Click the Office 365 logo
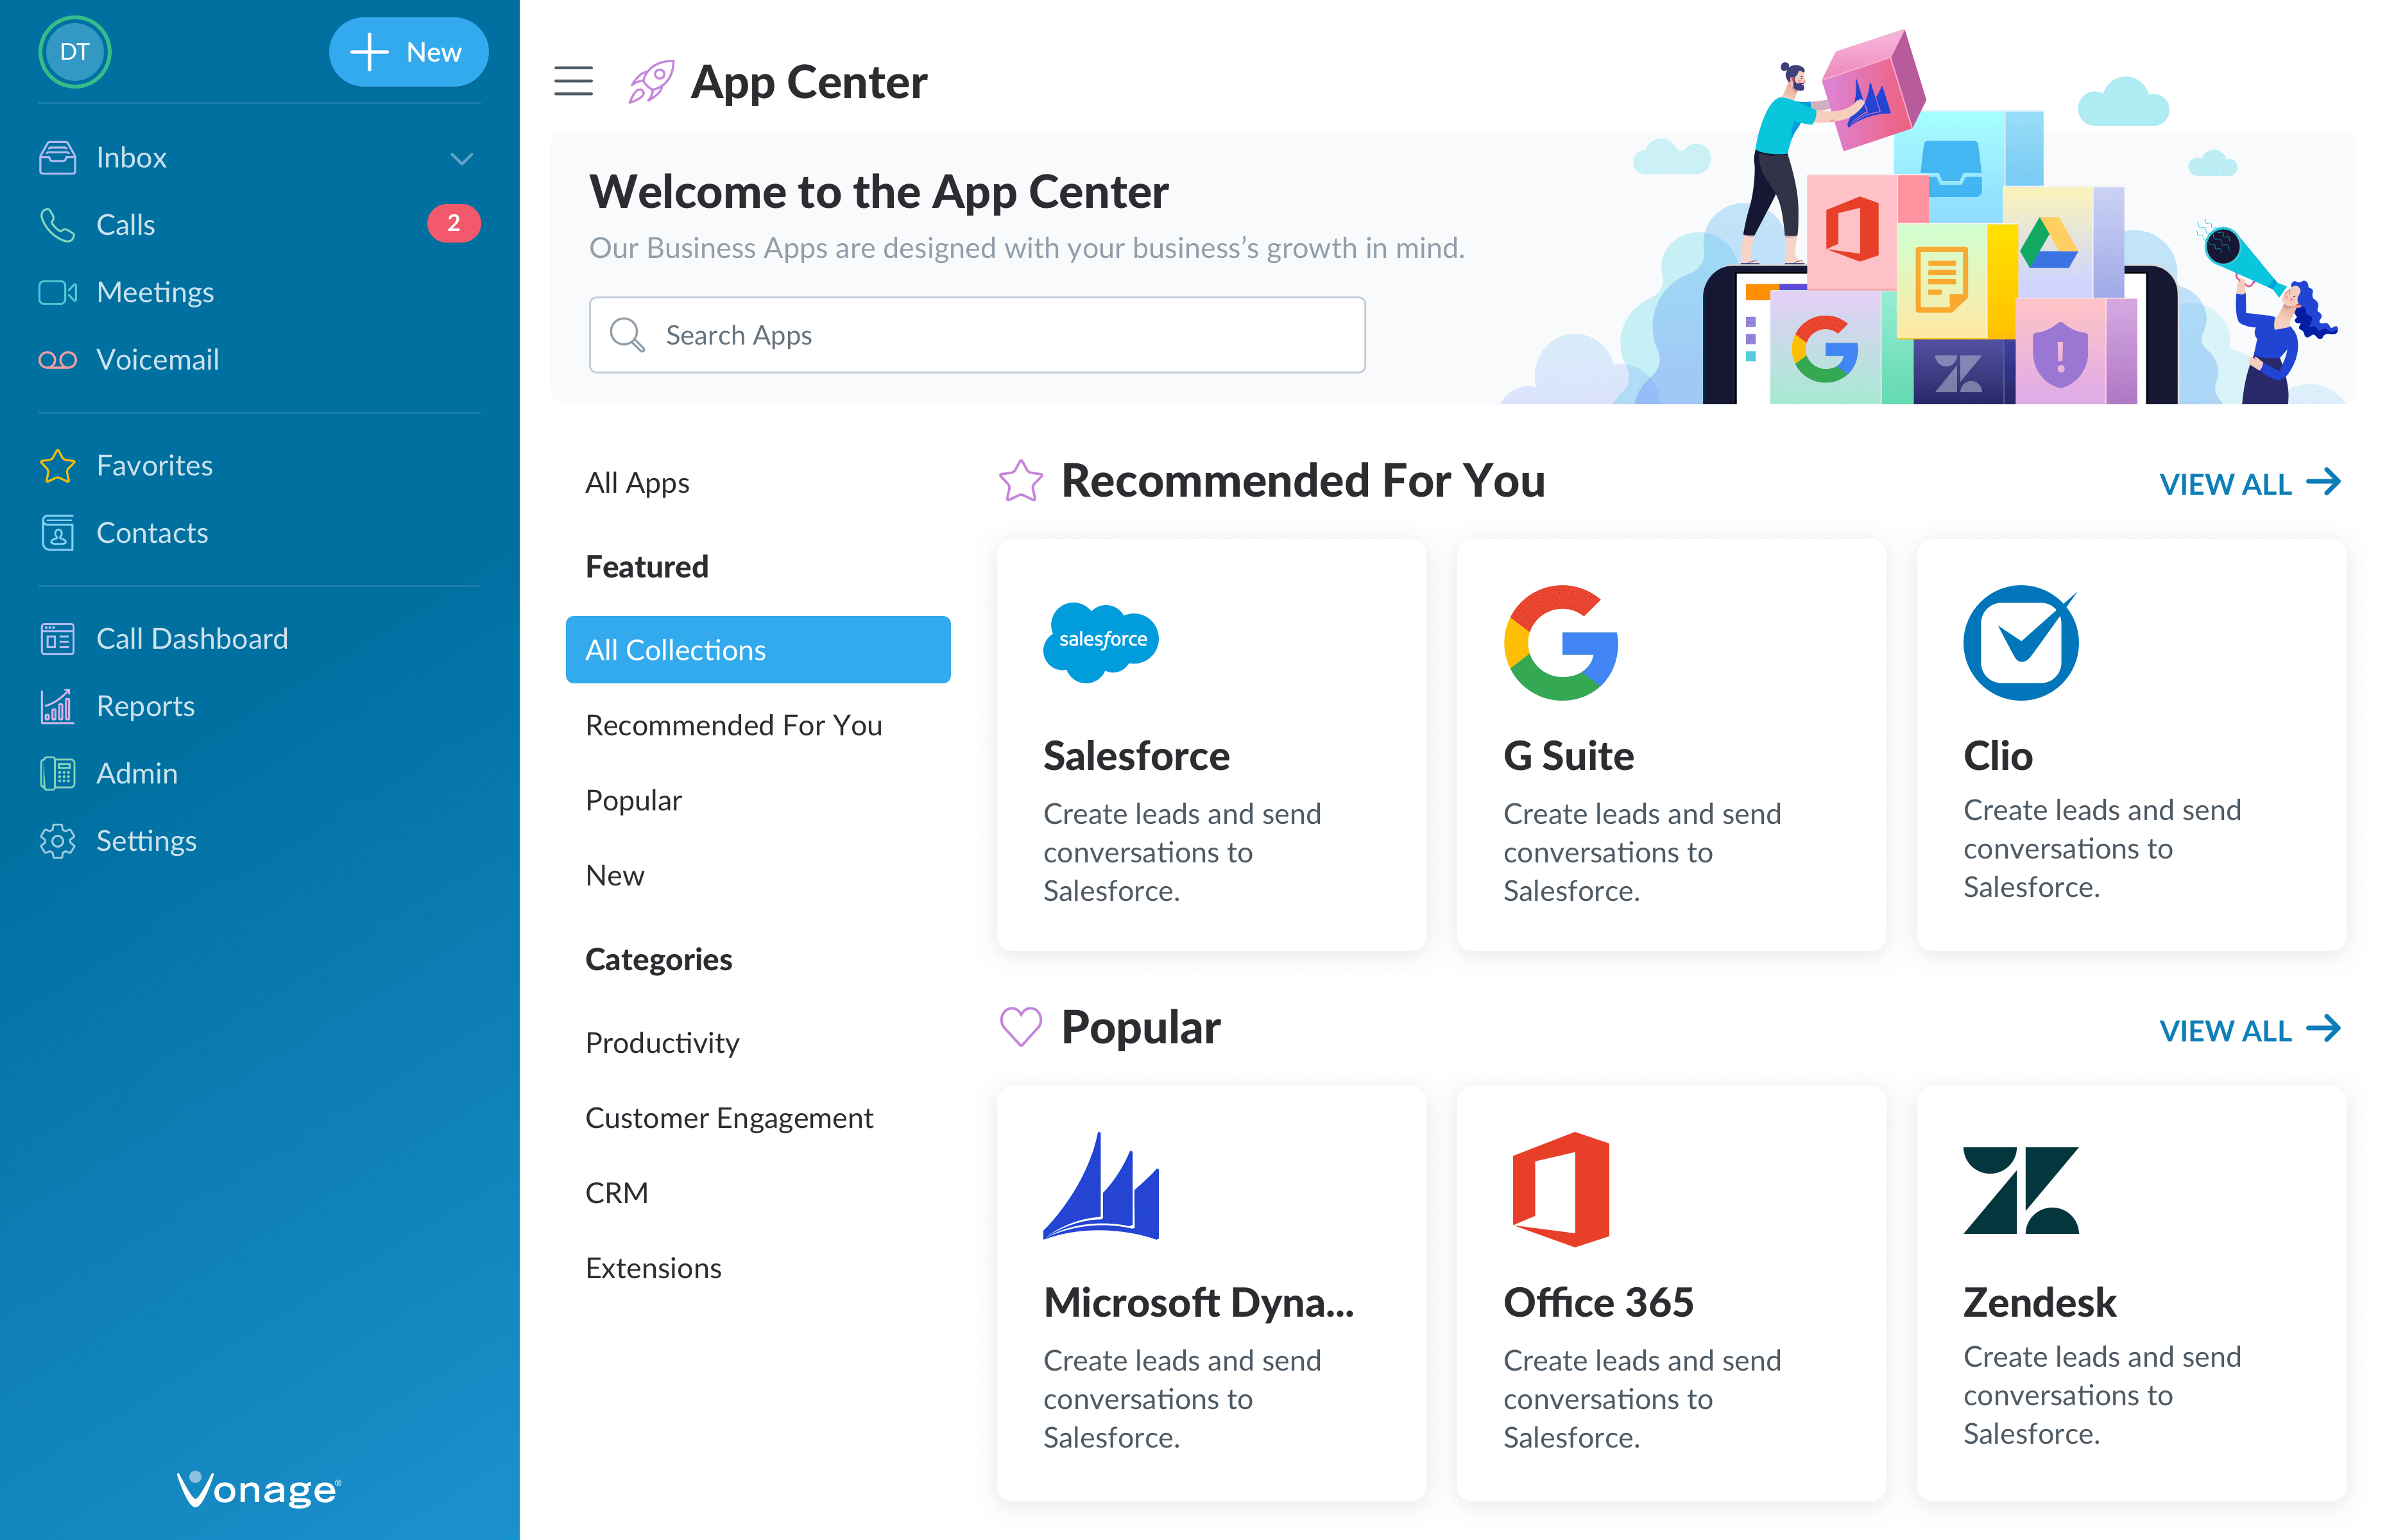The height and width of the screenshot is (1540, 2387). click(x=1561, y=1189)
